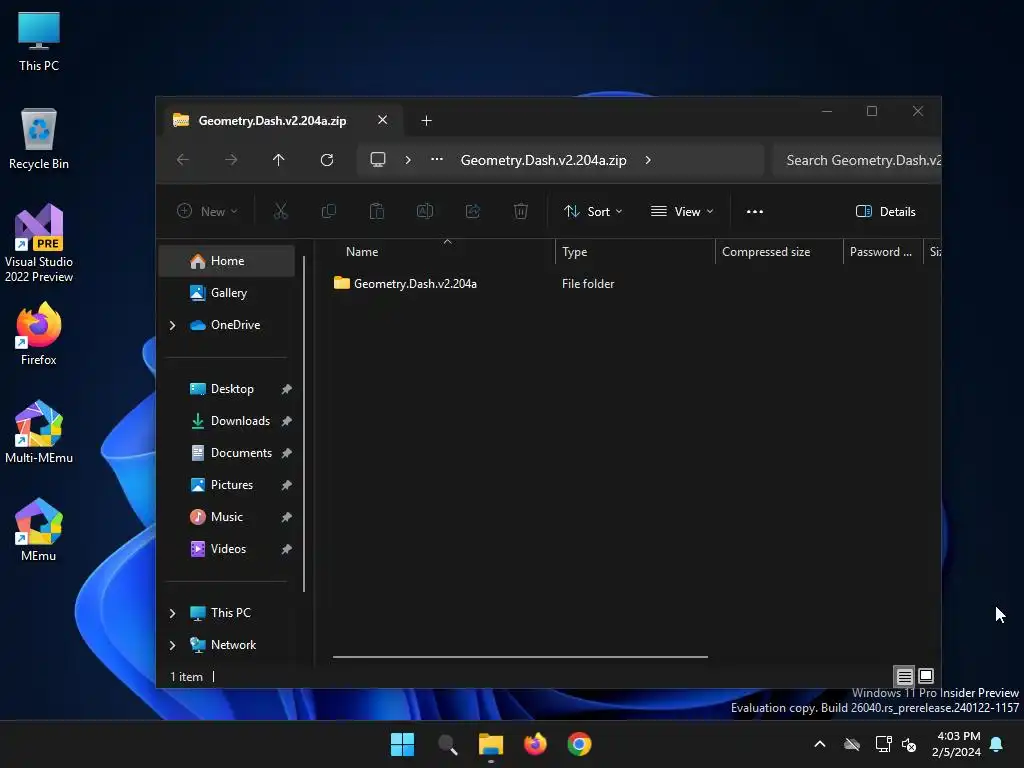Select the Recycle Bin desktop icon
The width and height of the screenshot is (1024, 768).
click(39, 139)
